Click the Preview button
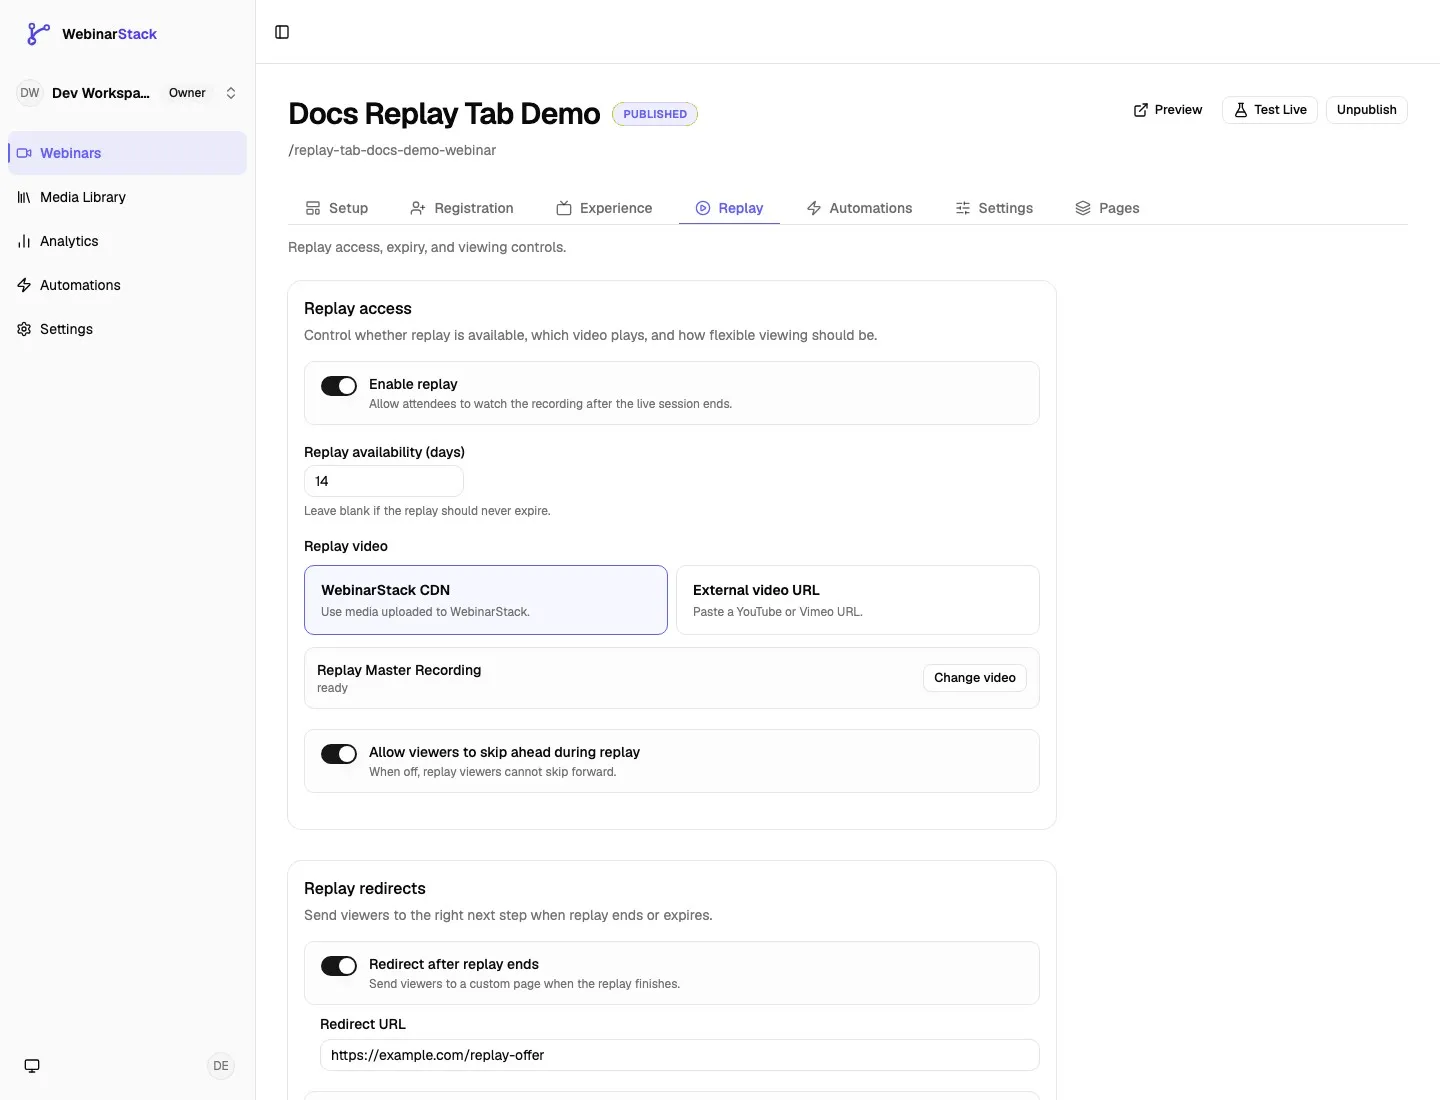The height and width of the screenshot is (1100, 1440). coord(1168,110)
